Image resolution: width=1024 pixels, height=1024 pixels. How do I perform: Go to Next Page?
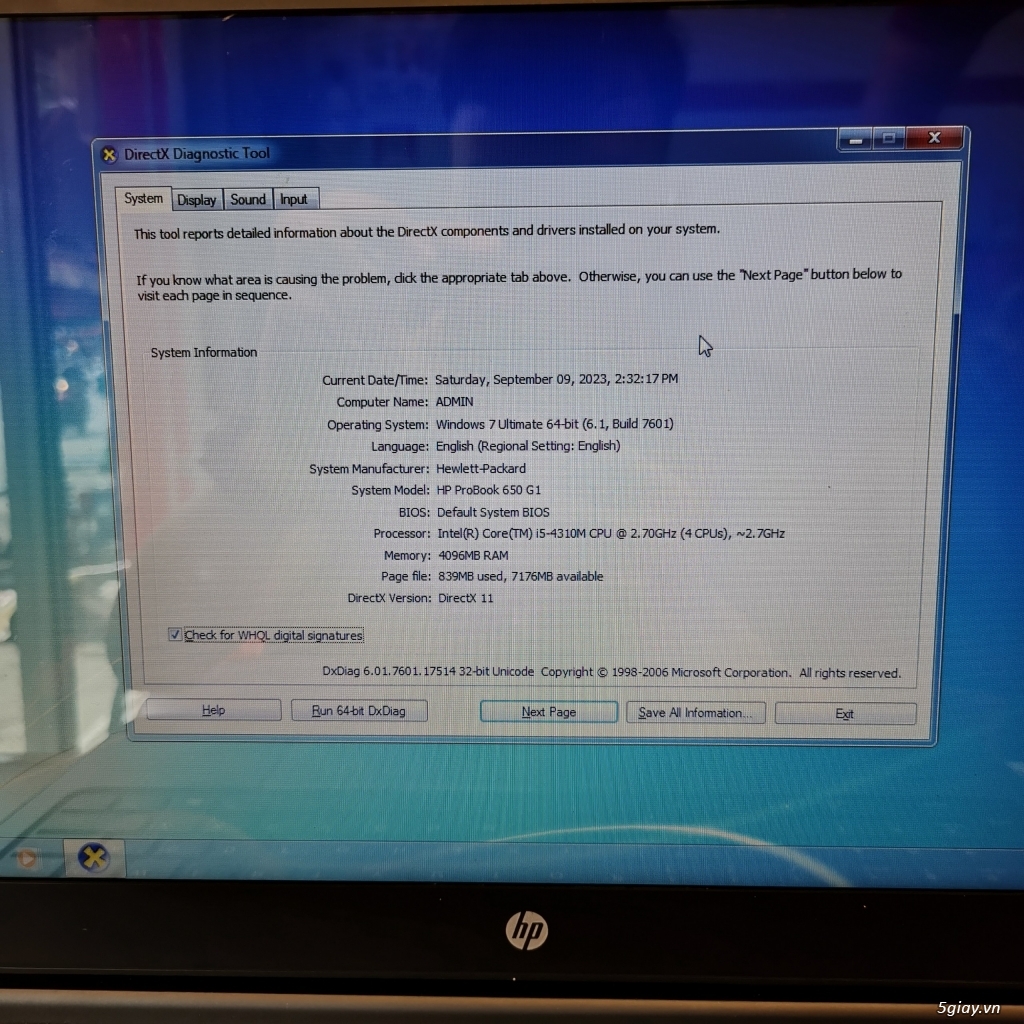[x=549, y=712]
